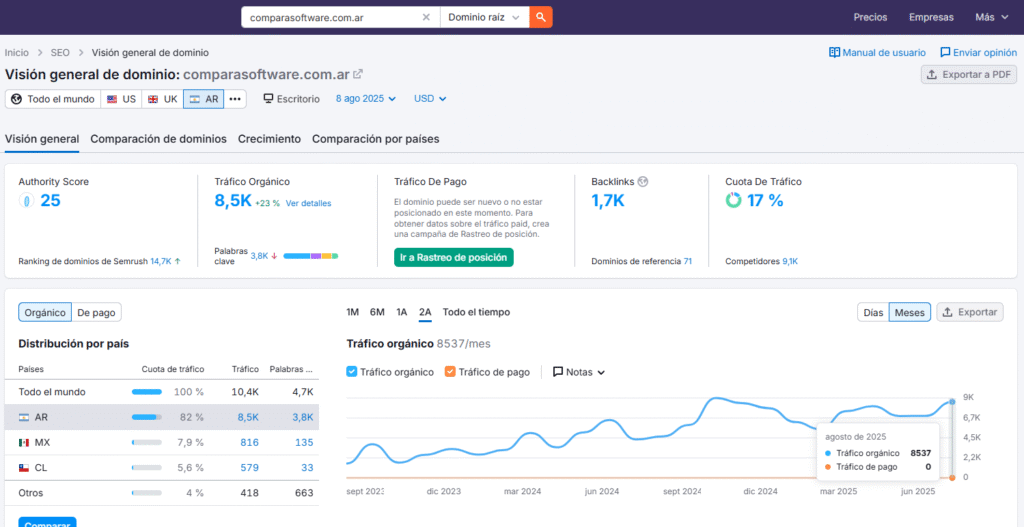
Task: Click the Cuota de Tráfico donut icon
Action: pos(733,201)
